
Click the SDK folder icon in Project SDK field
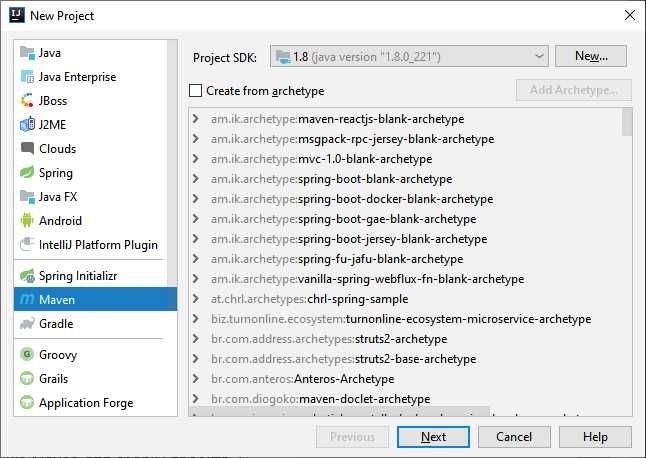tap(283, 56)
